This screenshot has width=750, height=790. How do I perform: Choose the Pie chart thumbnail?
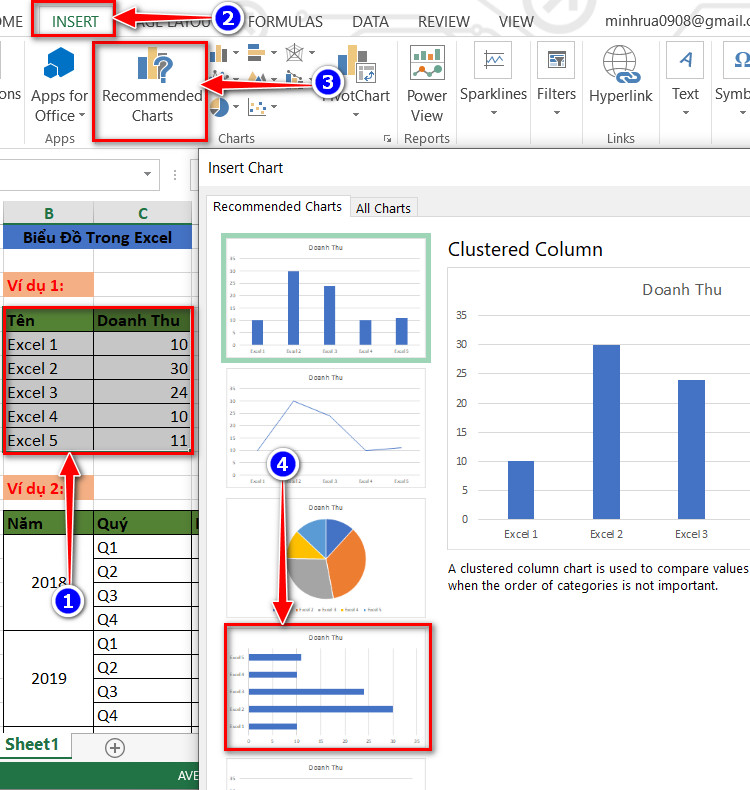point(326,558)
